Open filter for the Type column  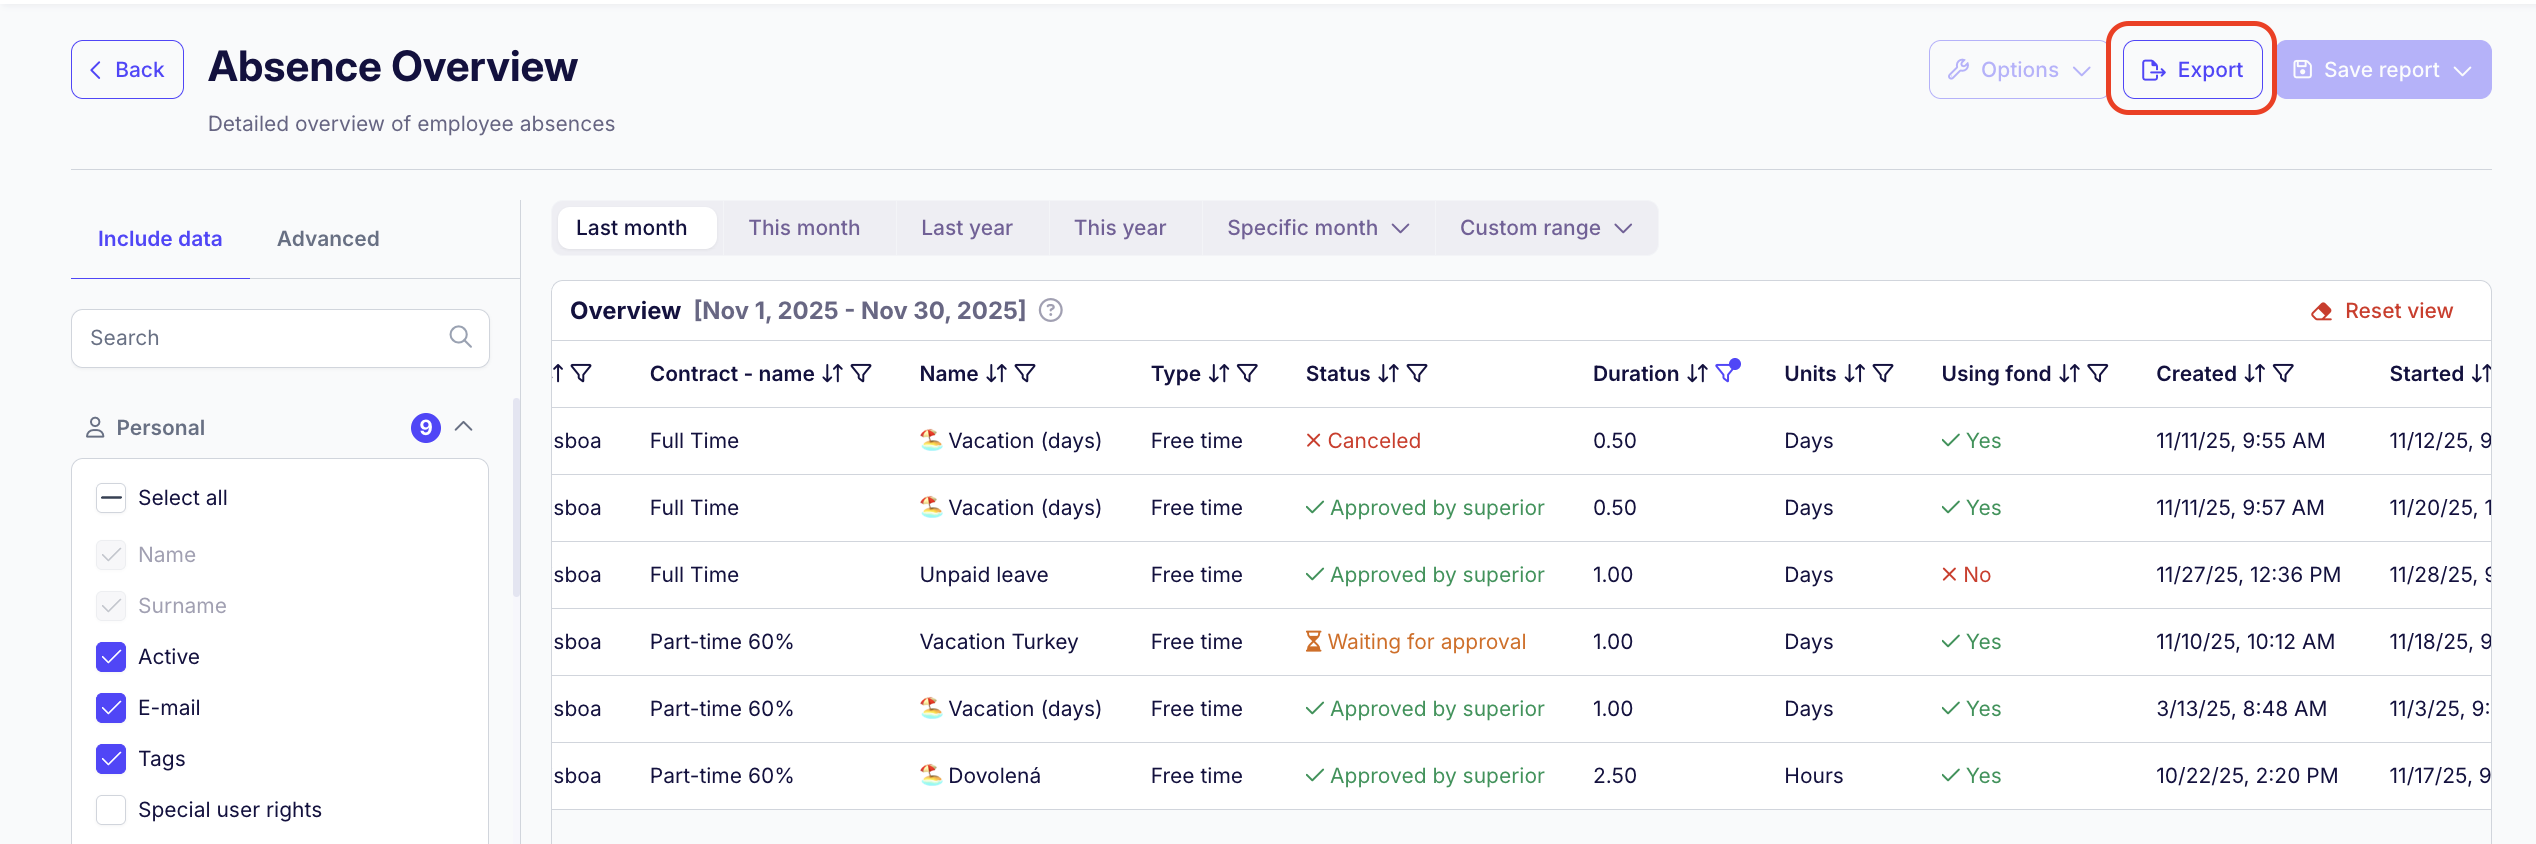click(x=1247, y=374)
